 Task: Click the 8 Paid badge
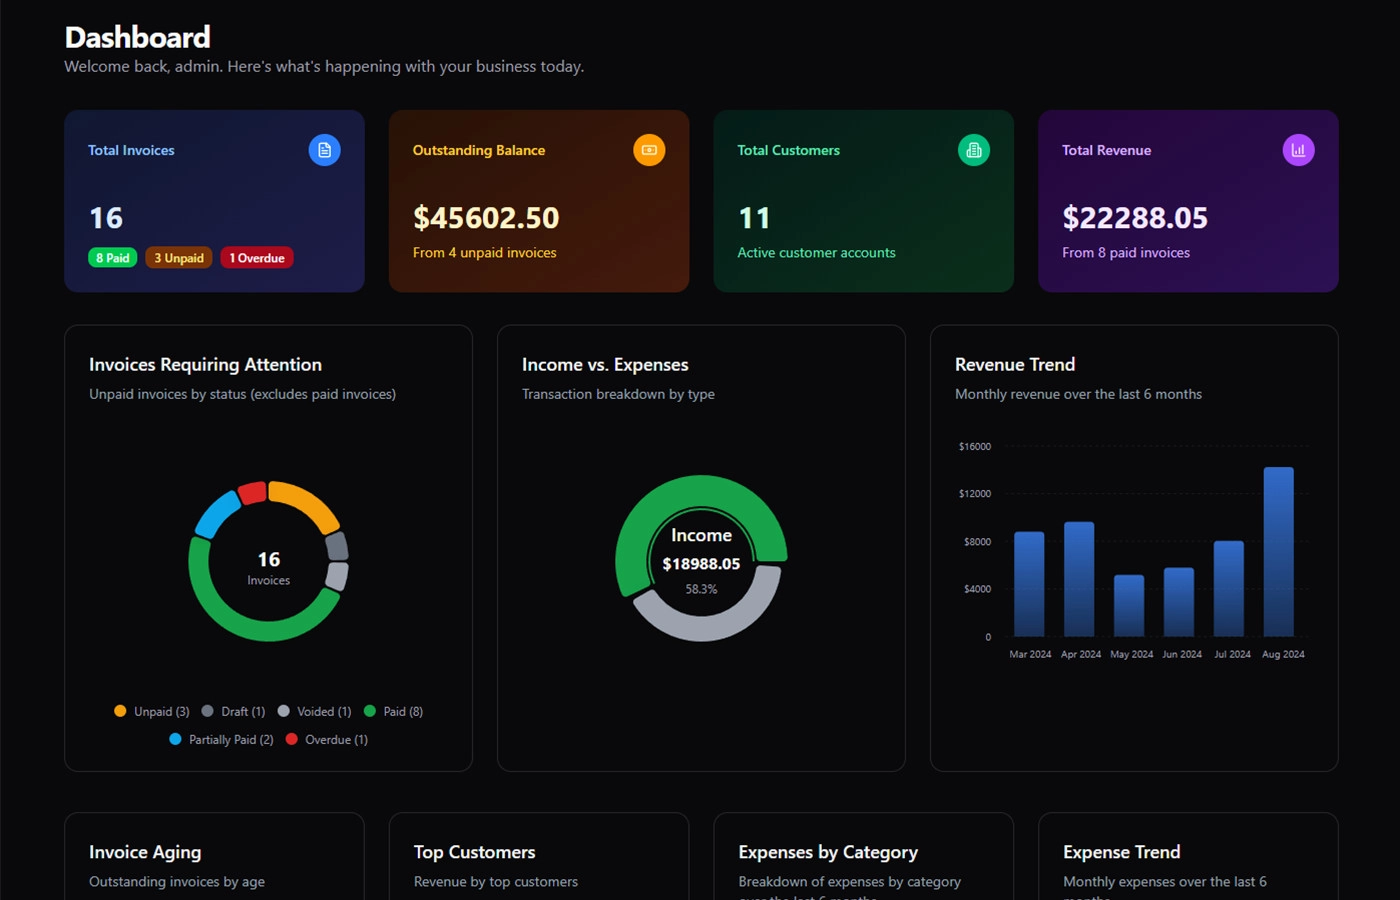[112, 257]
